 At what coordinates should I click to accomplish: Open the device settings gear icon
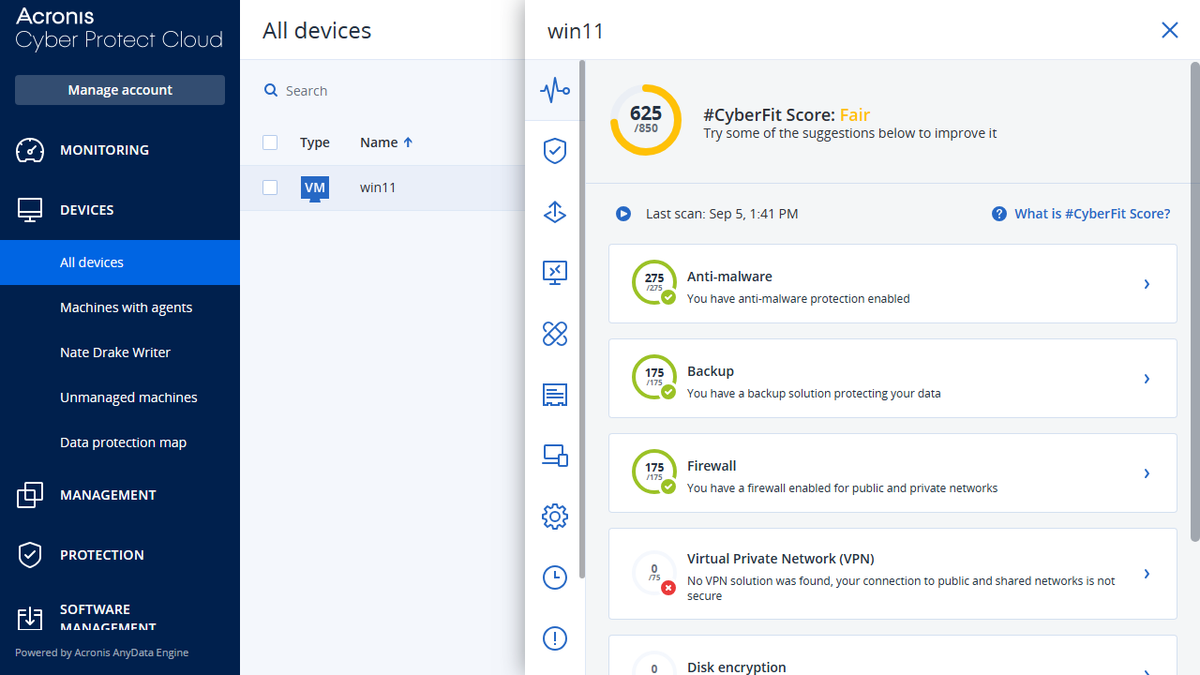(555, 516)
